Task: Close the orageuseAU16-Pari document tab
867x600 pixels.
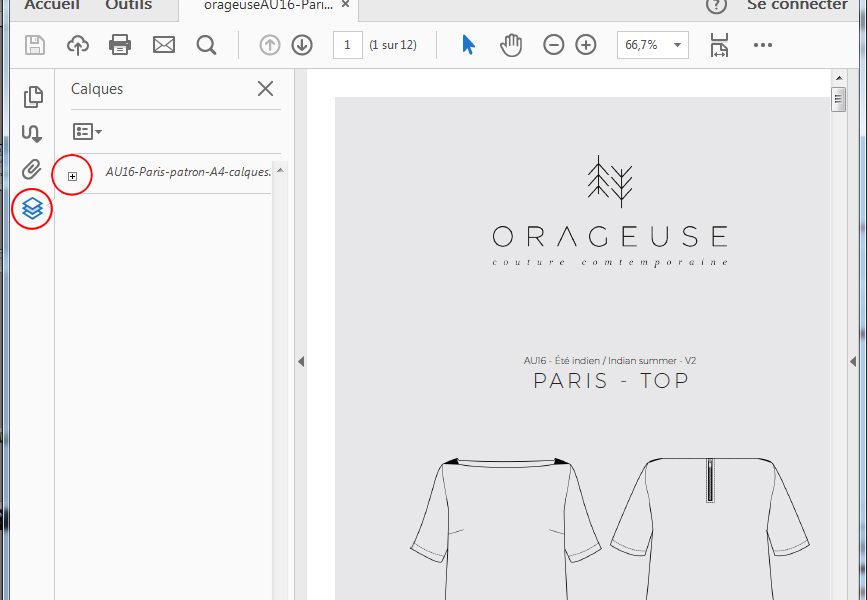Action: pyautogui.click(x=345, y=4)
